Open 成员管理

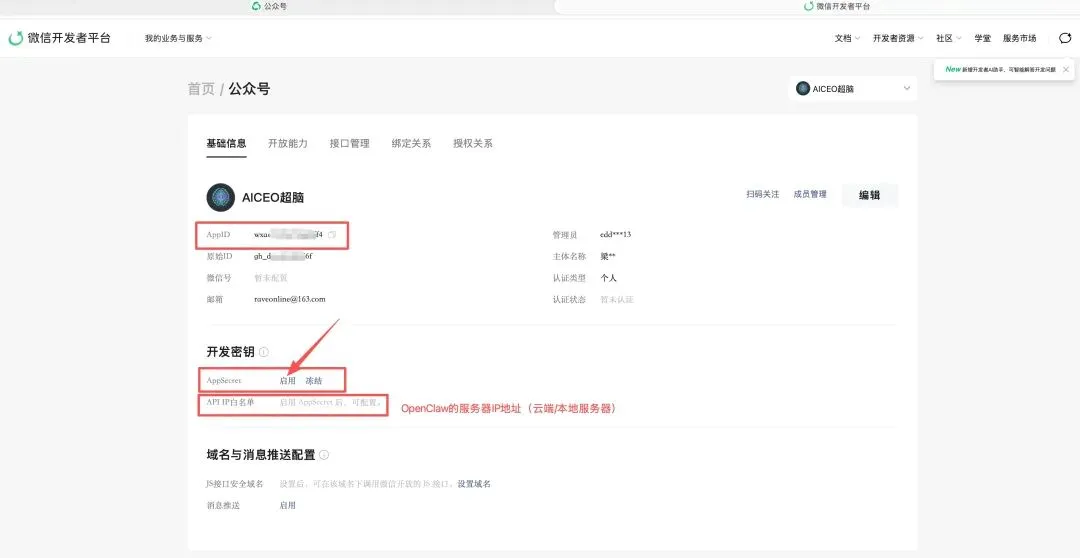click(810, 195)
